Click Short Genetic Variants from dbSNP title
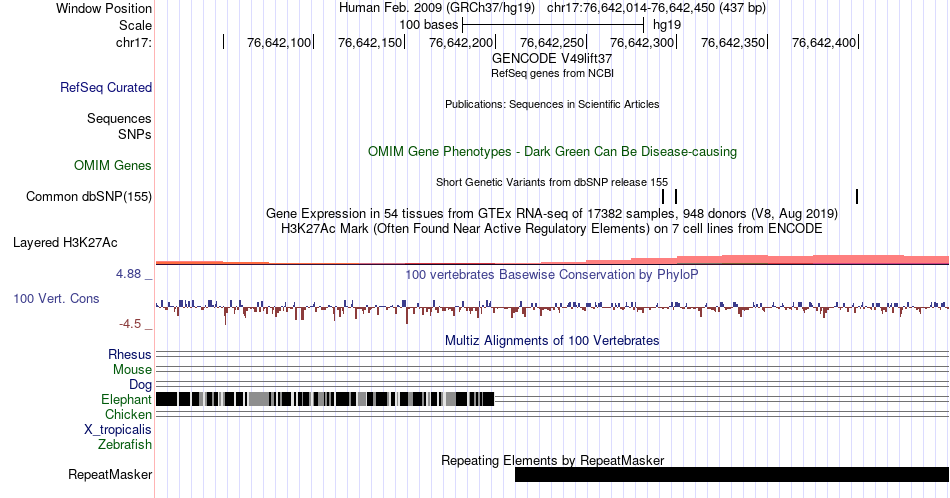The width and height of the screenshot is (950, 498). point(552,182)
